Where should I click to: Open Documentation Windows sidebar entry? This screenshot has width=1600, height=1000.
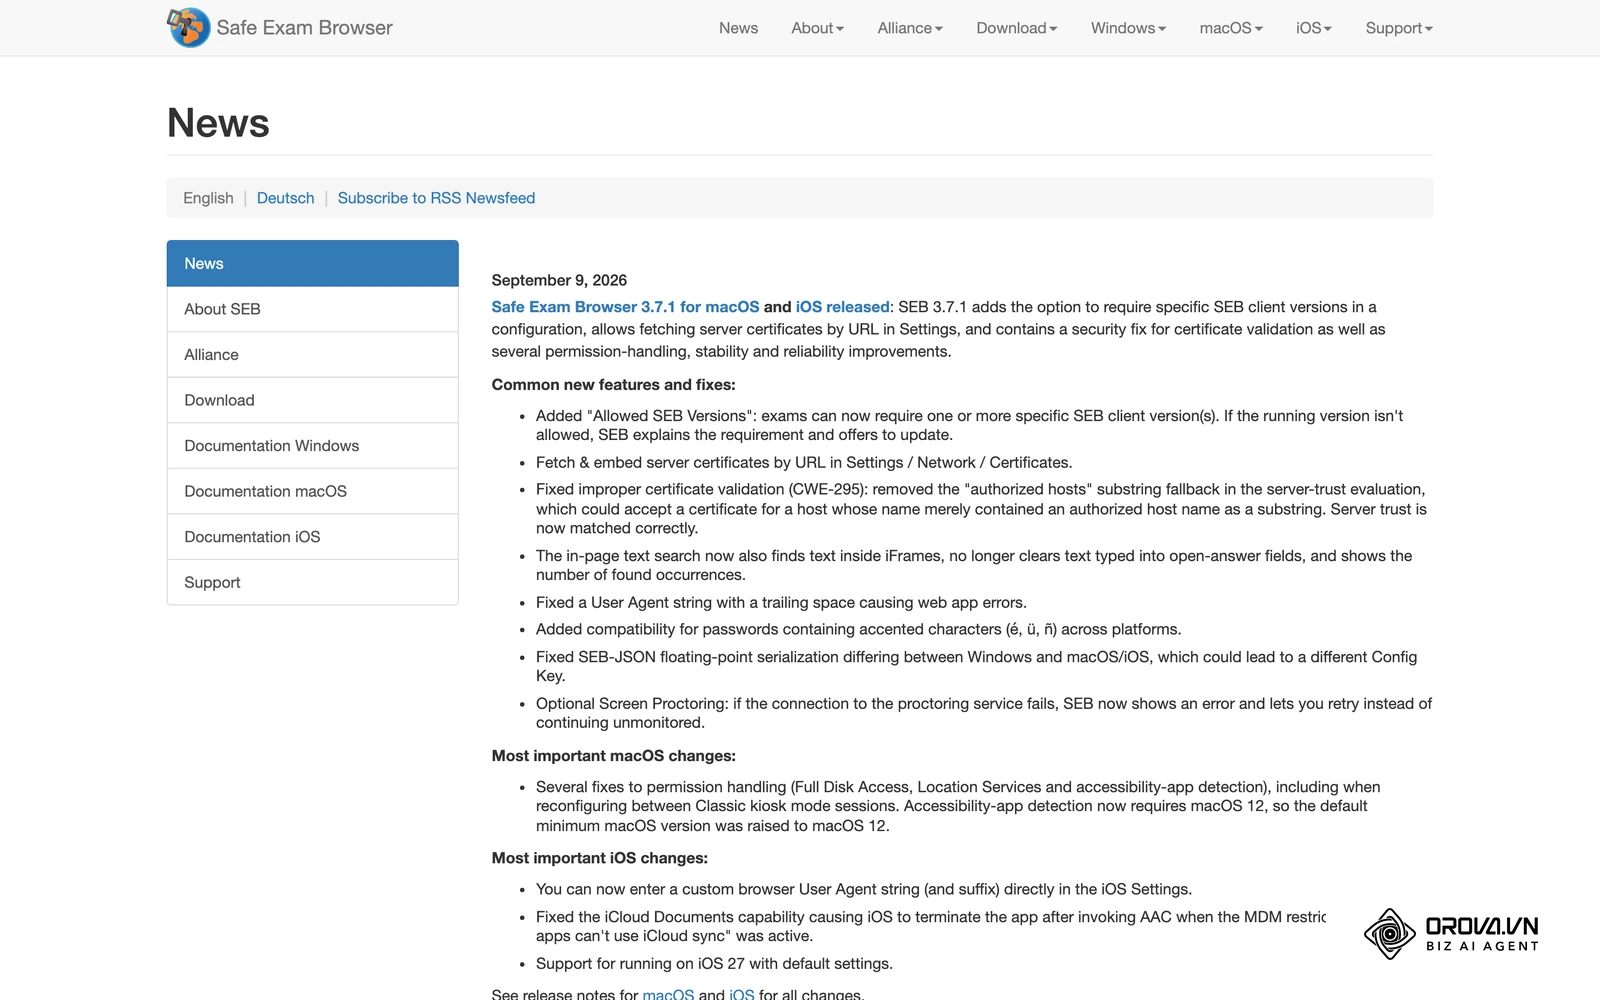tap(312, 446)
